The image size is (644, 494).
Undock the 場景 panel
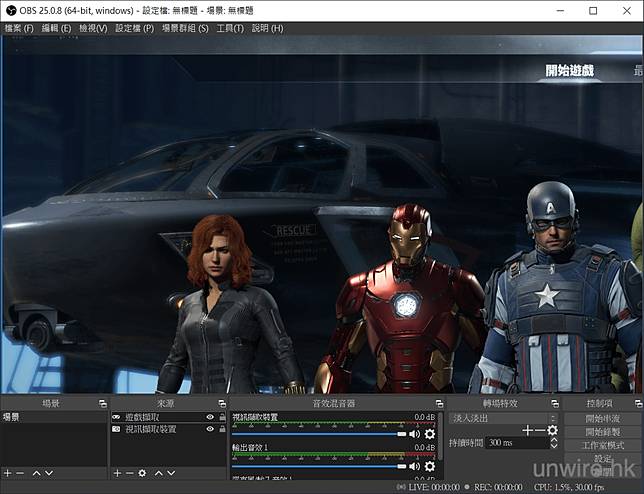[x=103, y=404]
